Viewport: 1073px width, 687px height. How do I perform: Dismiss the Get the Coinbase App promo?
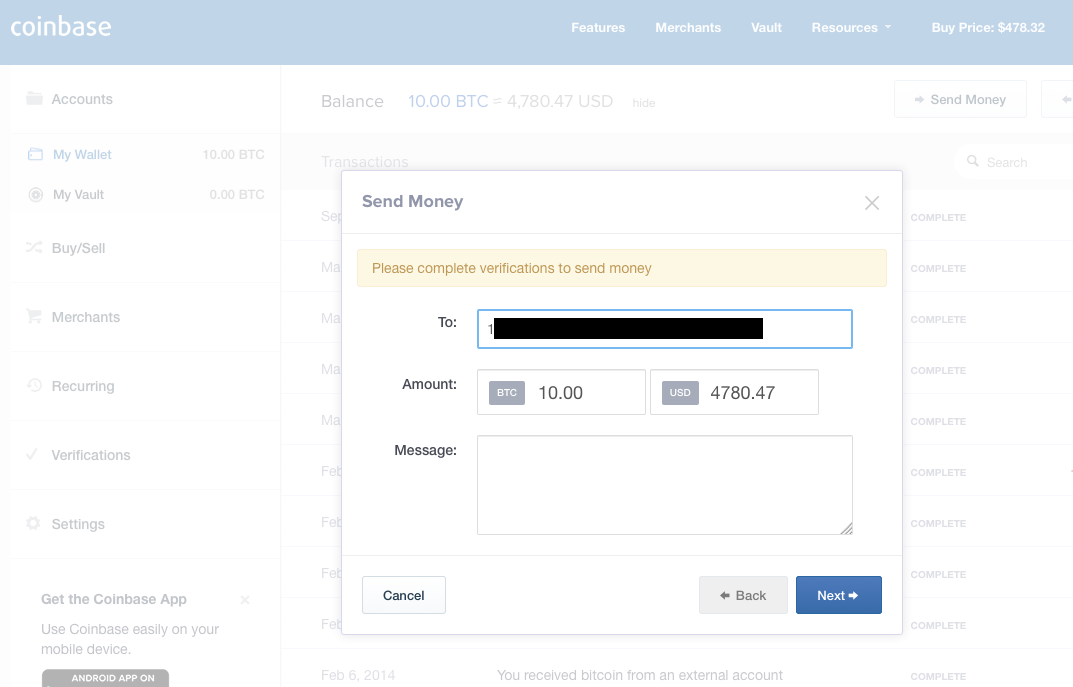245,600
